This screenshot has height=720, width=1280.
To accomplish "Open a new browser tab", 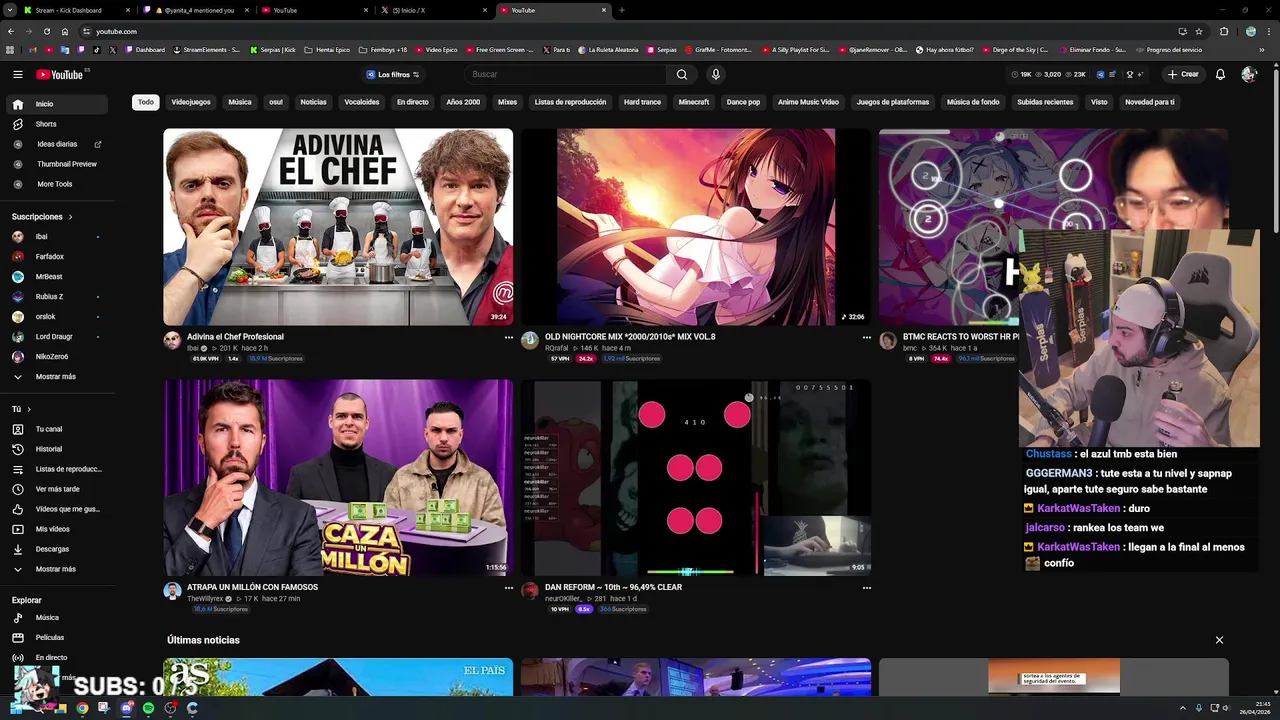I will tap(622, 10).
